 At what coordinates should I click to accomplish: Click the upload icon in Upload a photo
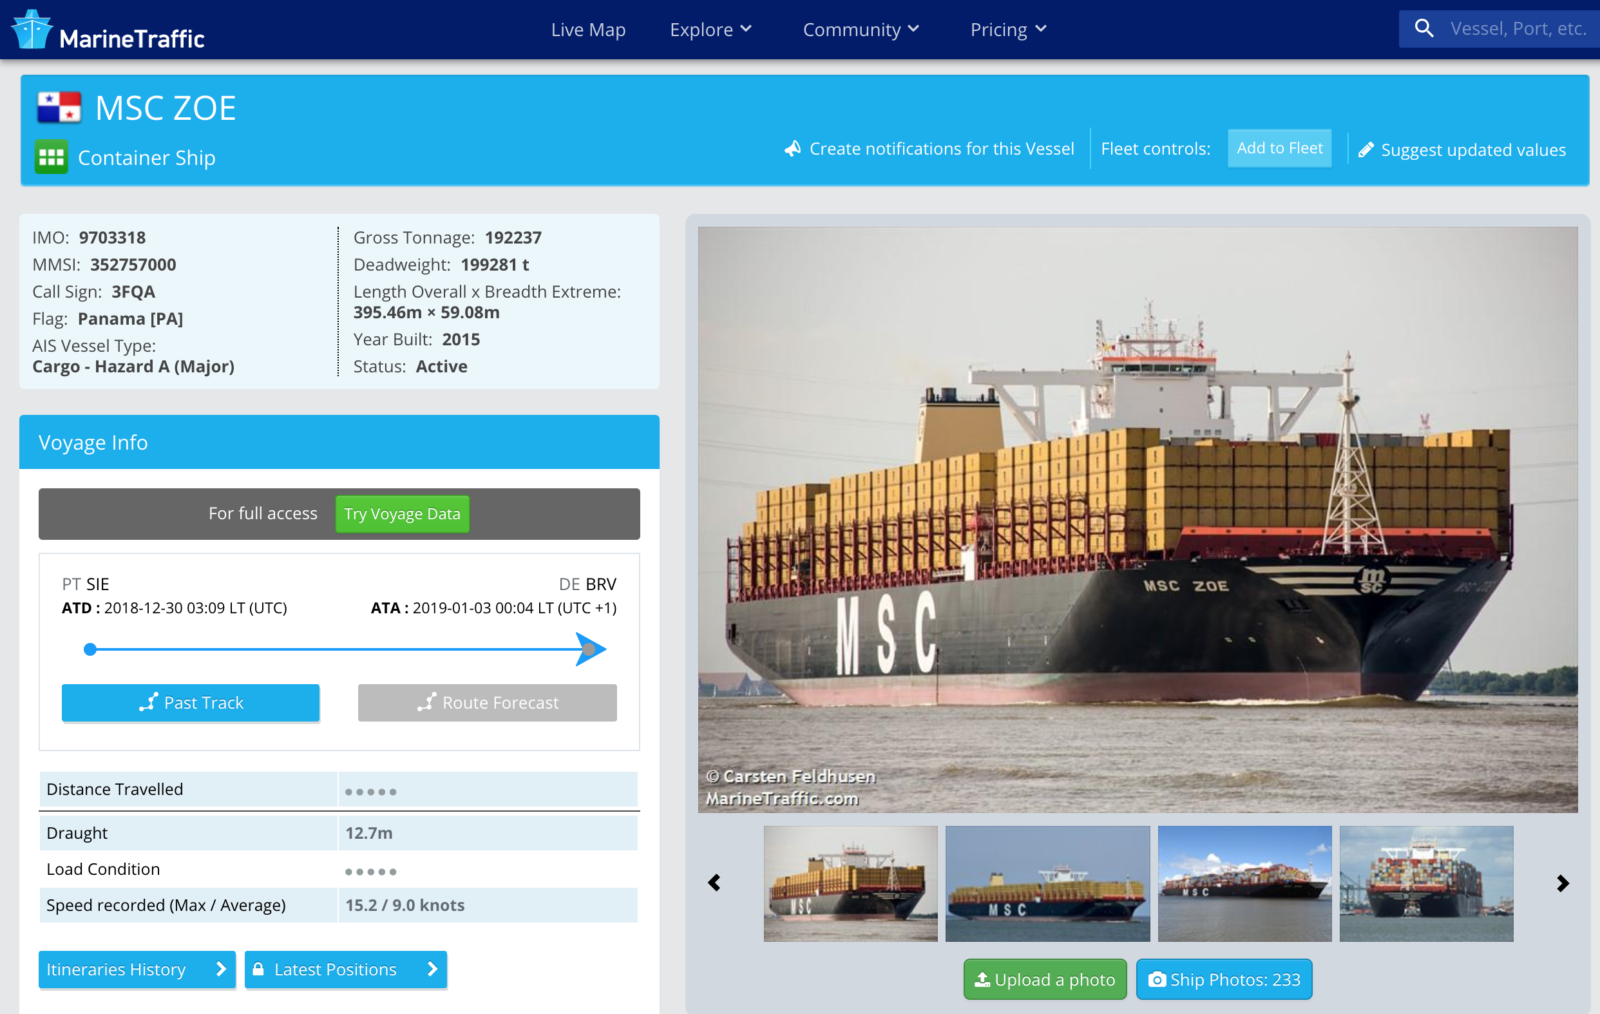coord(982,980)
